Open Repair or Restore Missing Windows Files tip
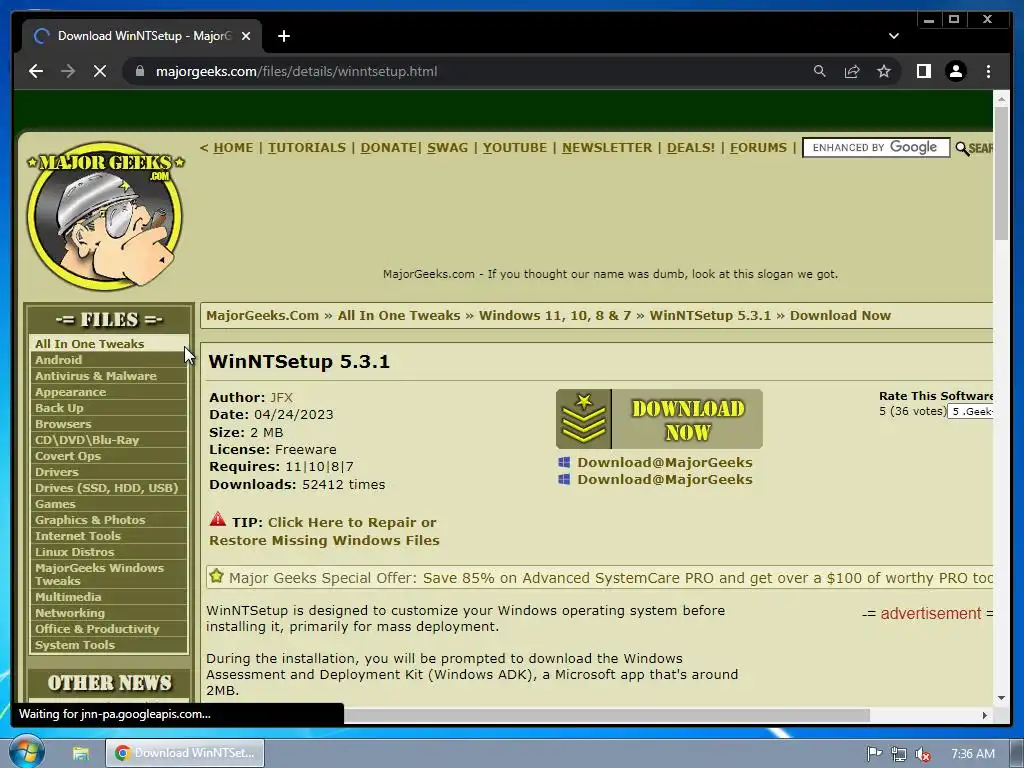1024x768 pixels. pyautogui.click(x=325, y=531)
